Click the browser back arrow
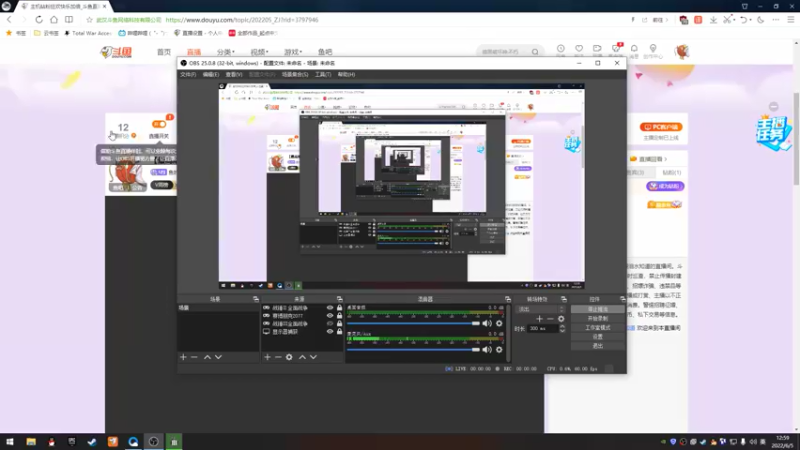800x450 pixels. [x=9, y=20]
